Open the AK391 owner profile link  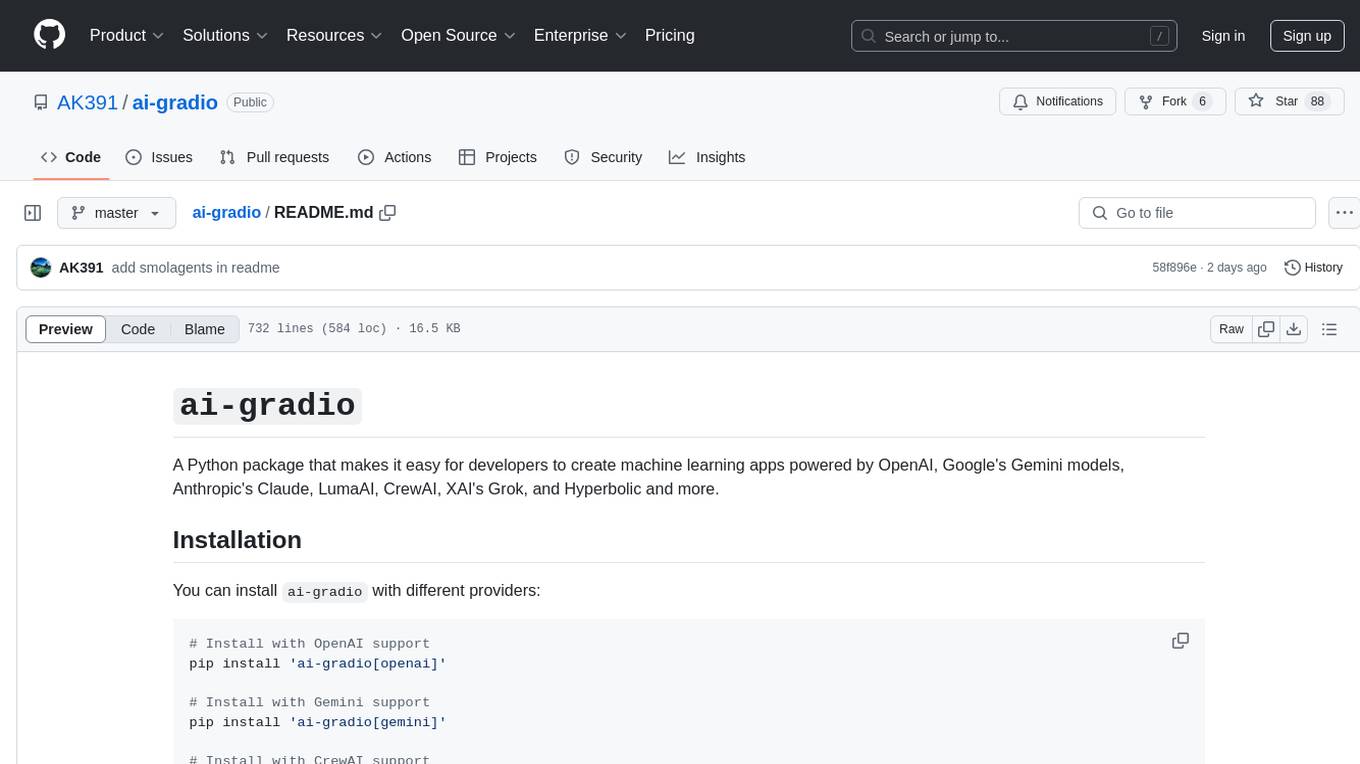(87, 102)
